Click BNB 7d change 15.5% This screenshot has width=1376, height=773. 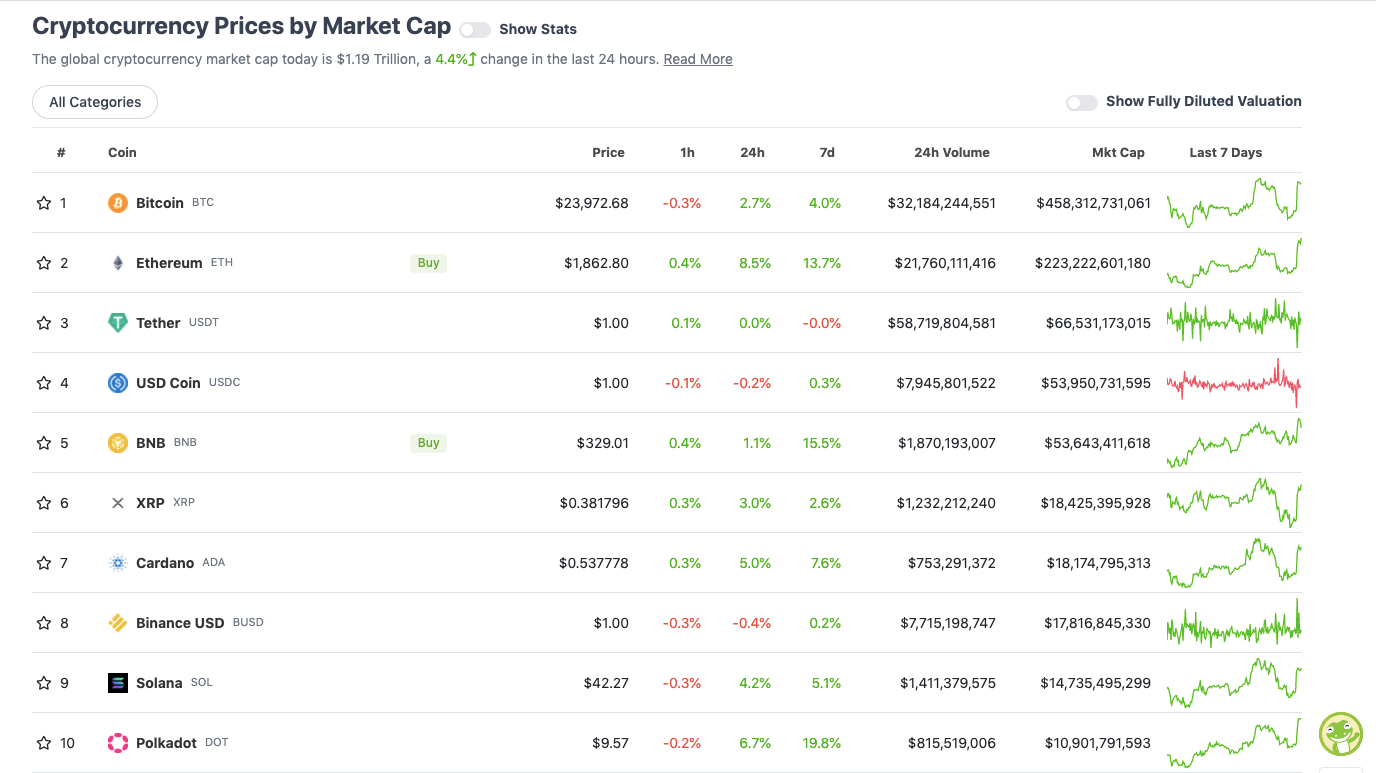pos(822,443)
